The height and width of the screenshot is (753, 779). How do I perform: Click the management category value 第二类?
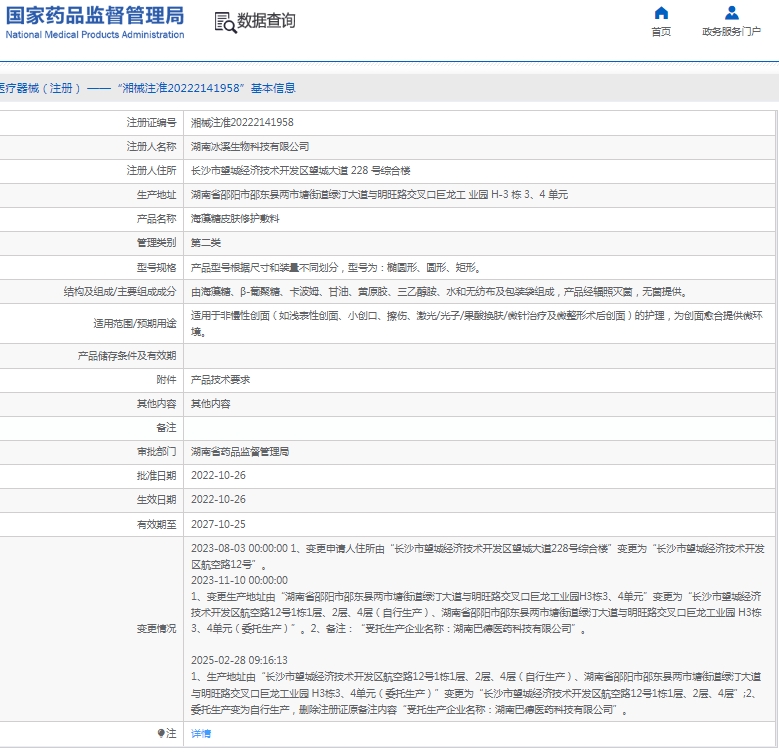(x=206, y=242)
